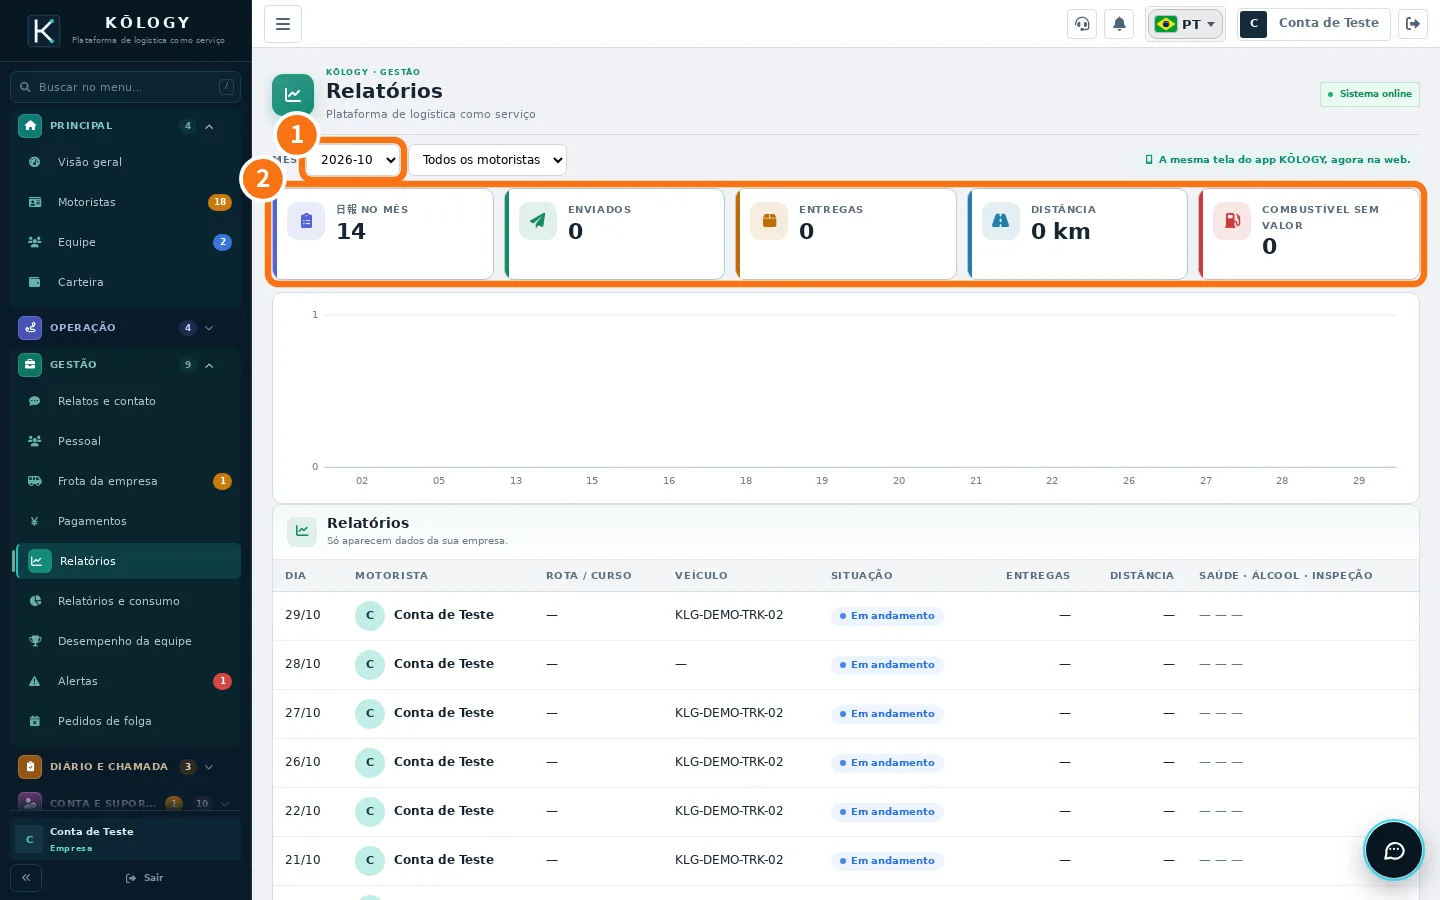Go to Motoristas menu item

(126, 202)
